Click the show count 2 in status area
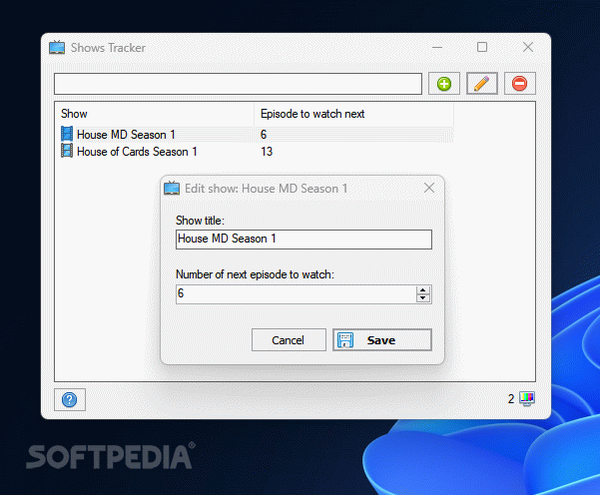 (511, 399)
